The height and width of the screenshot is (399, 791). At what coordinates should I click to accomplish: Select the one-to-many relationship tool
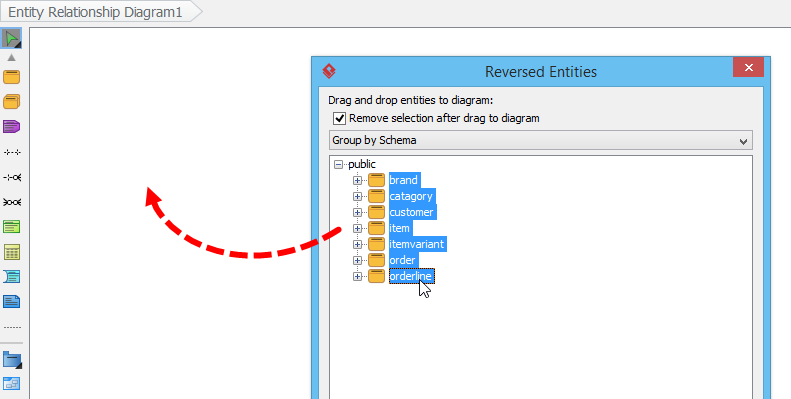coord(12,177)
